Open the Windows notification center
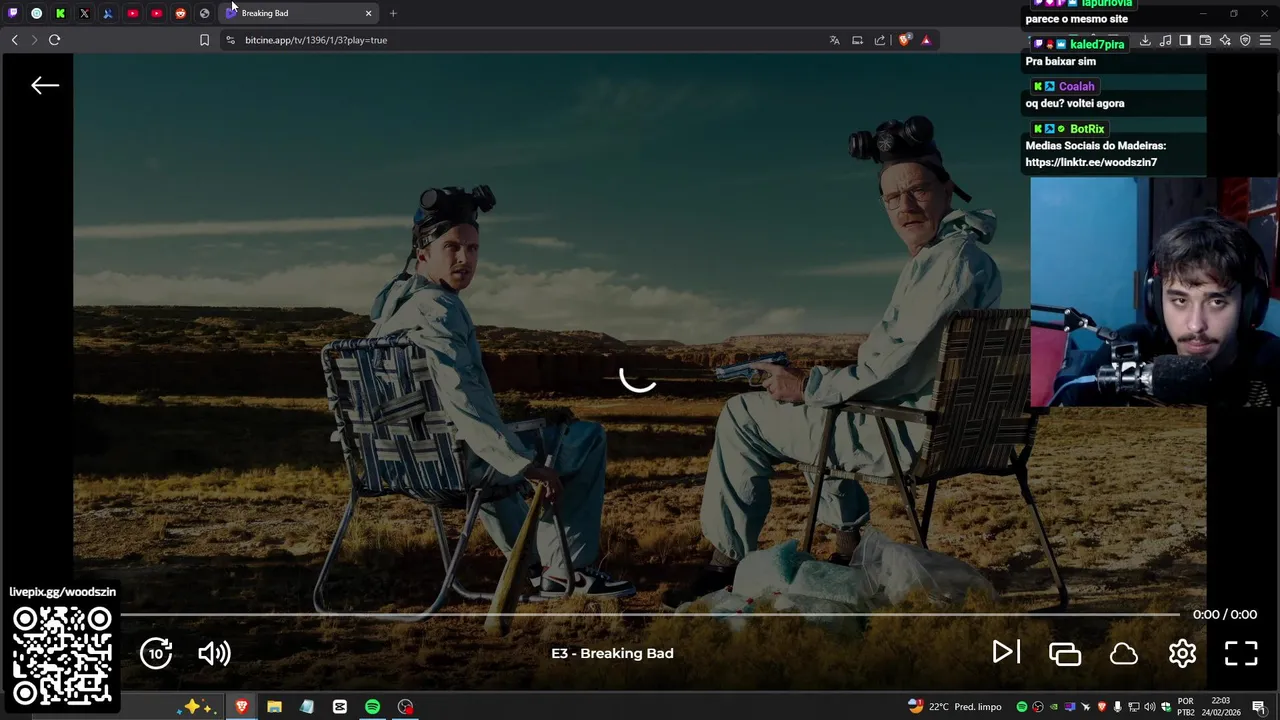Viewport: 1280px width, 720px height. tap(1259, 707)
